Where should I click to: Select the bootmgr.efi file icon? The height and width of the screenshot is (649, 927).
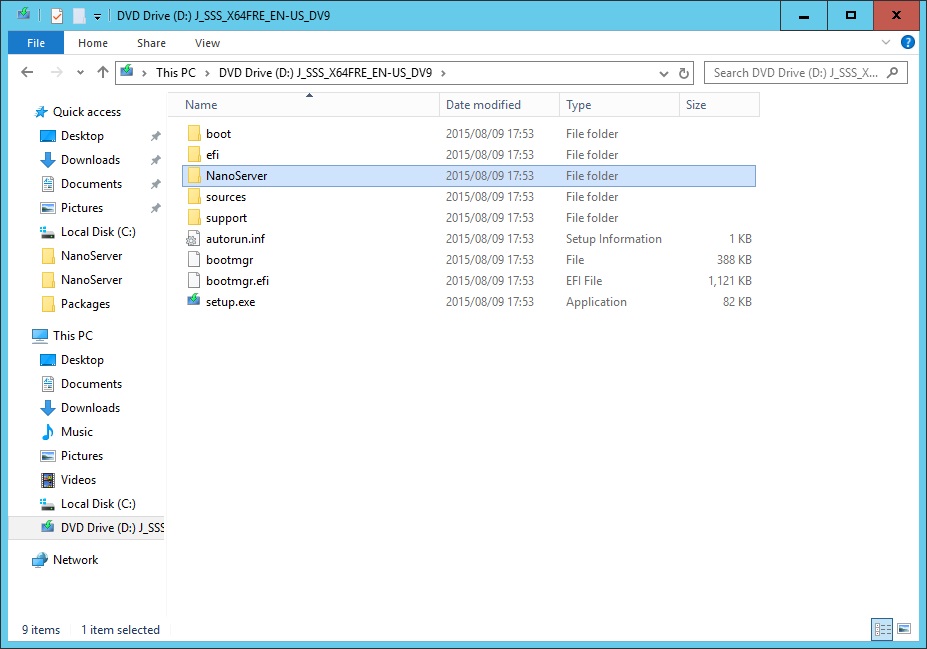(193, 281)
